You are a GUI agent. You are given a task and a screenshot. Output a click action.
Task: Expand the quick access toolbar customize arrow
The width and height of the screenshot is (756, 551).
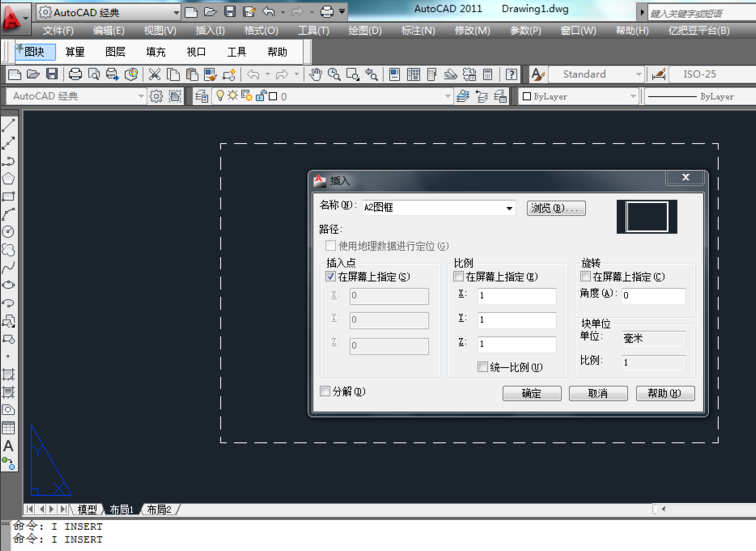tap(342, 12)
